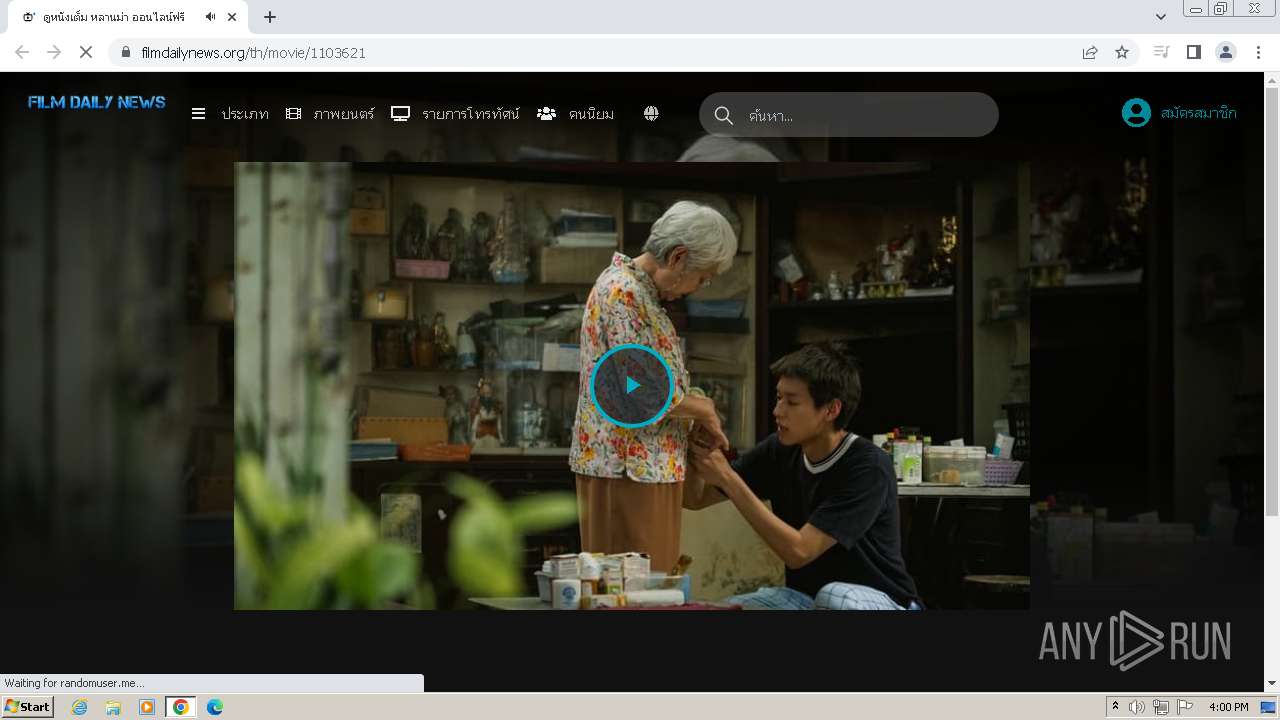Mute the tab audio speaker icon
The image size is (1280, 720).
pos(211,17)
